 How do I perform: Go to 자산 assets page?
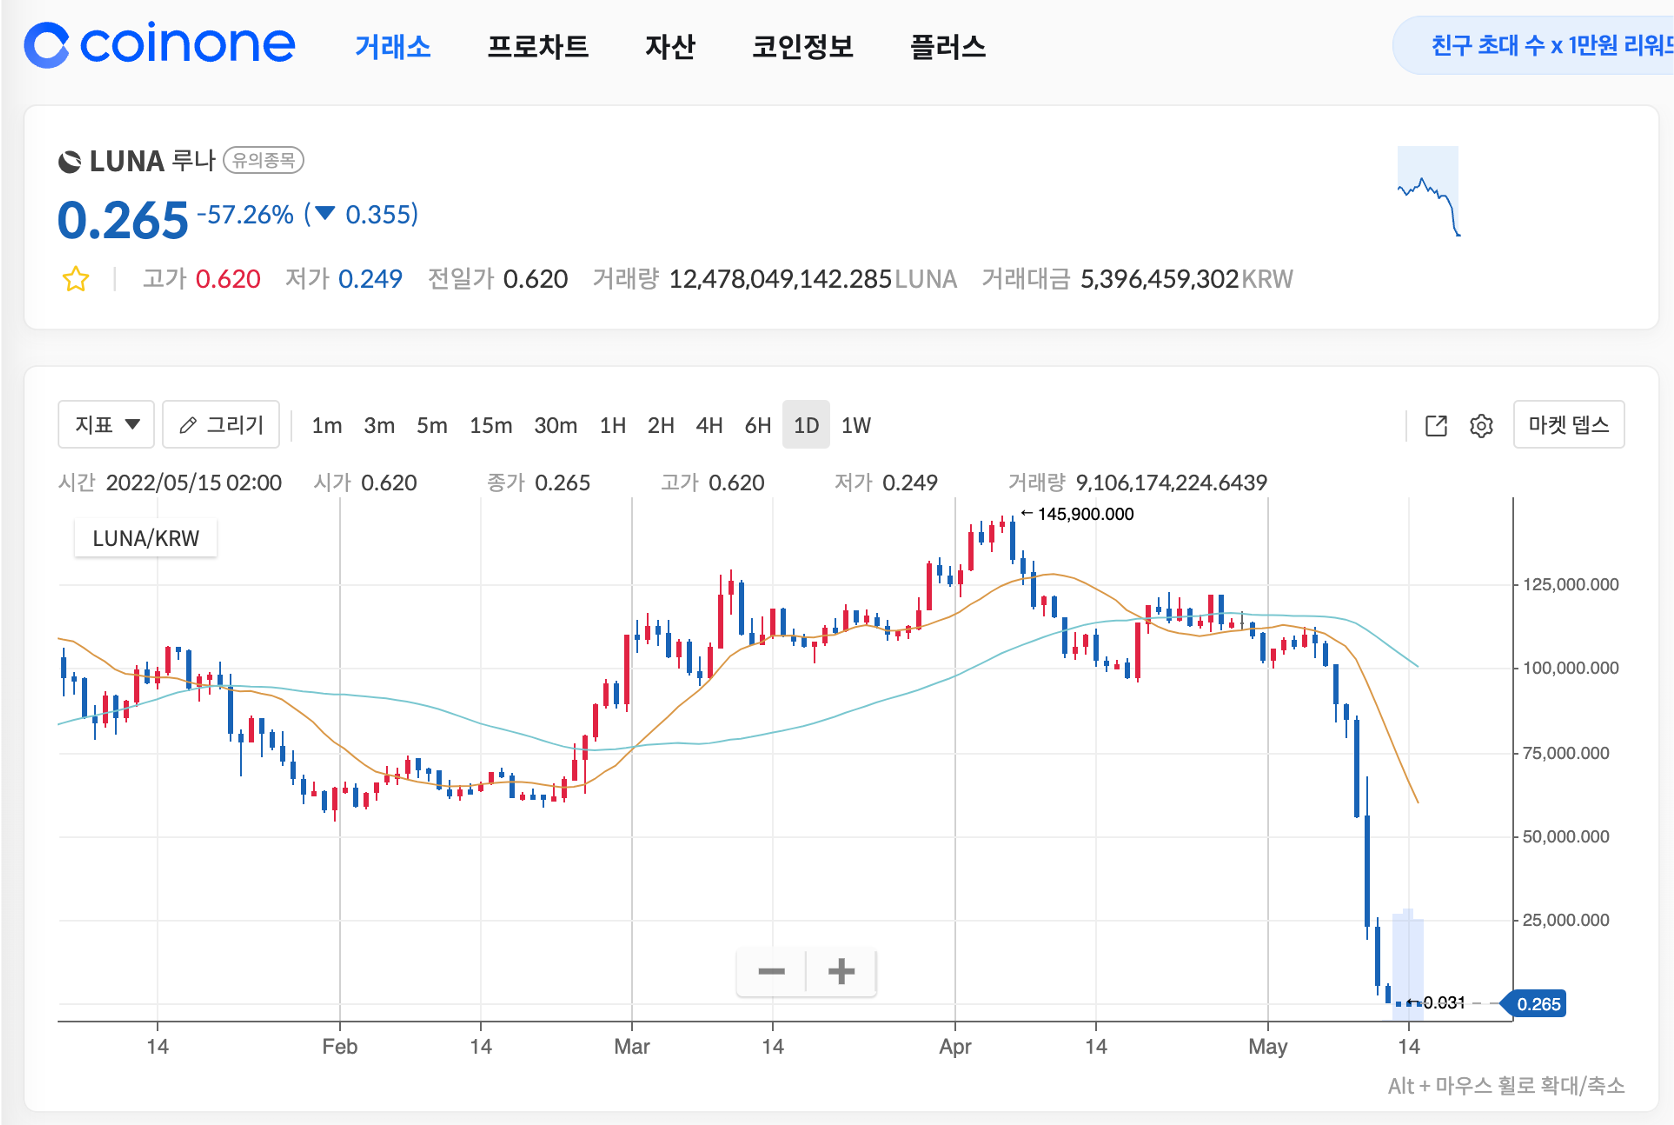669,46
